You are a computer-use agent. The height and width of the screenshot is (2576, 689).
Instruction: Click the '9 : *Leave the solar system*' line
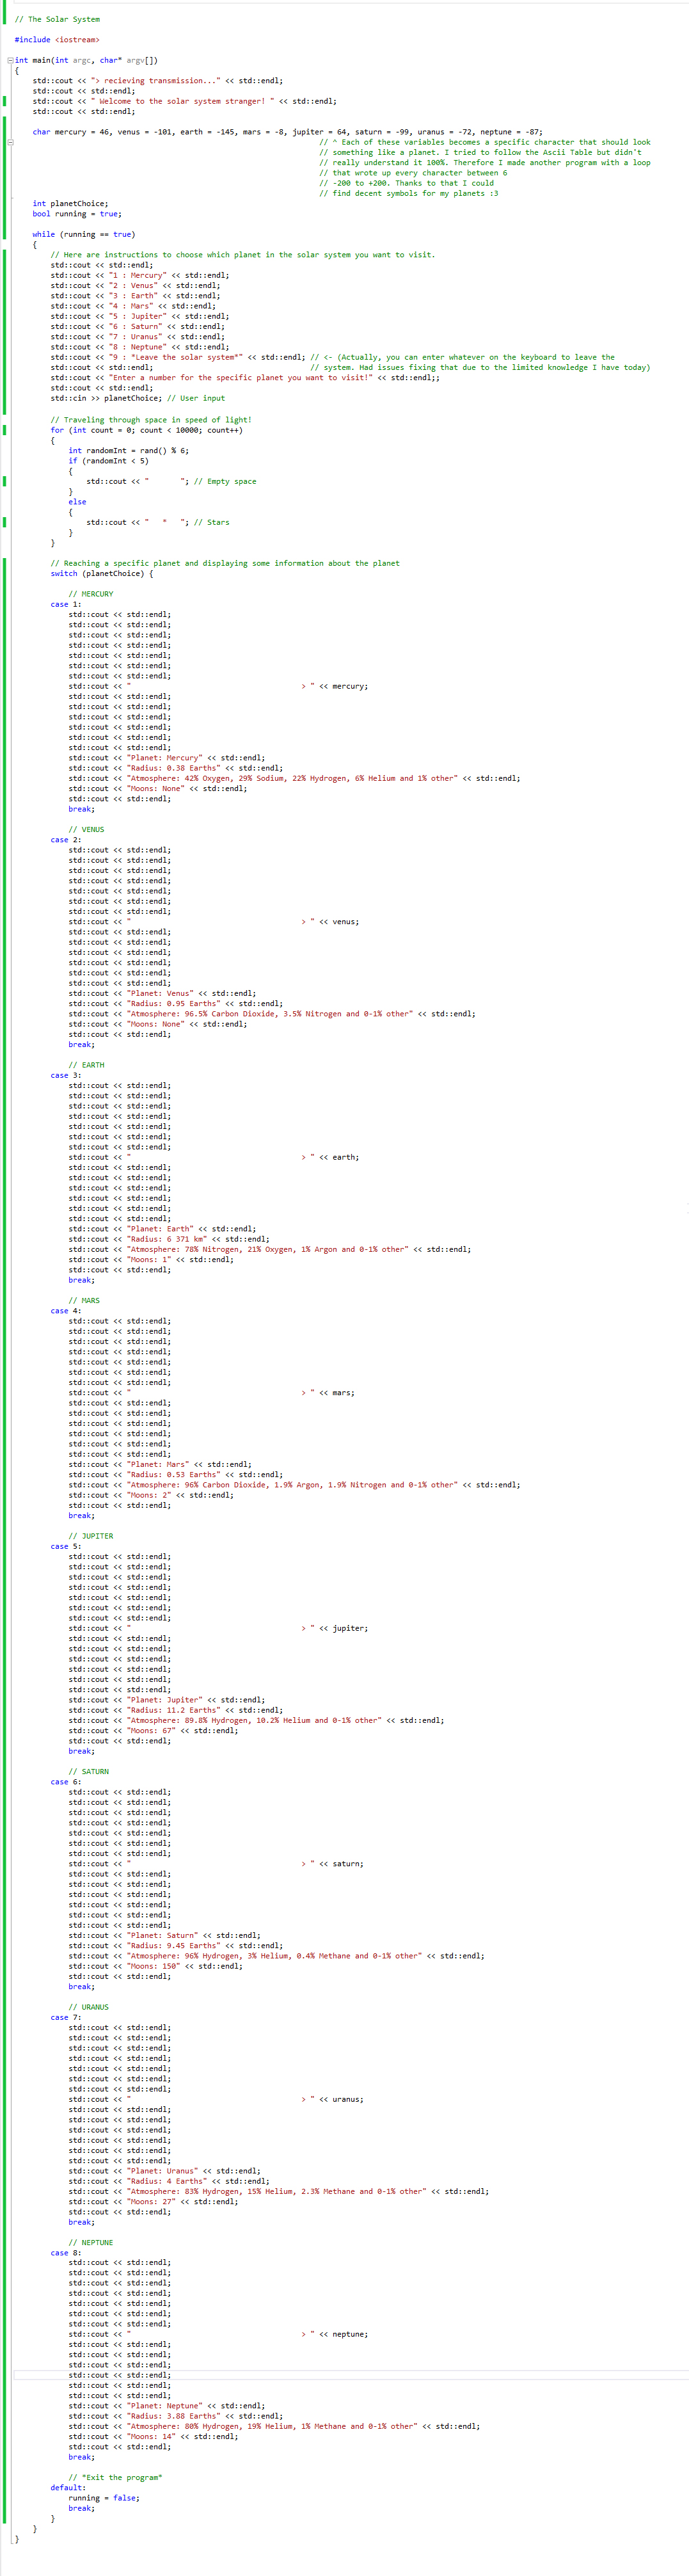[178, 357]
